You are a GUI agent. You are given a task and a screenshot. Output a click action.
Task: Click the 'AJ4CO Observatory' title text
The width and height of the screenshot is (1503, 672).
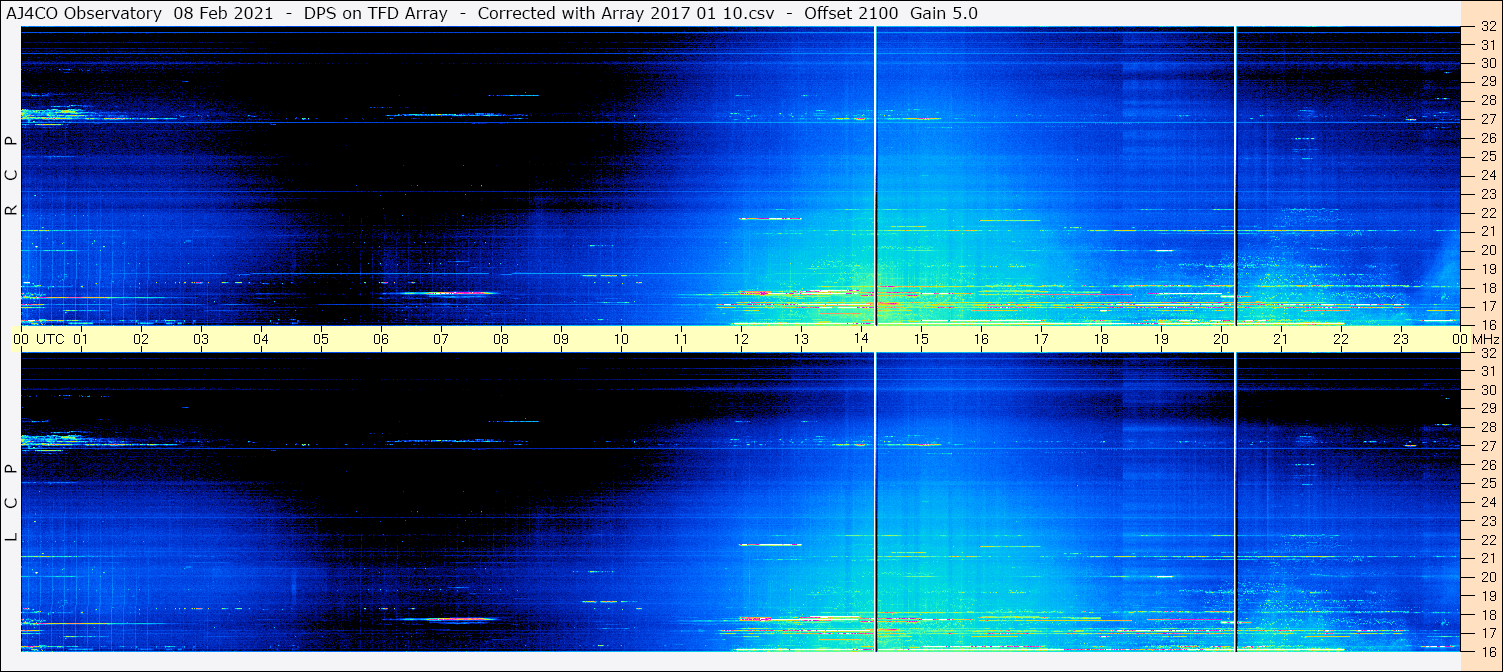[84, 13]
